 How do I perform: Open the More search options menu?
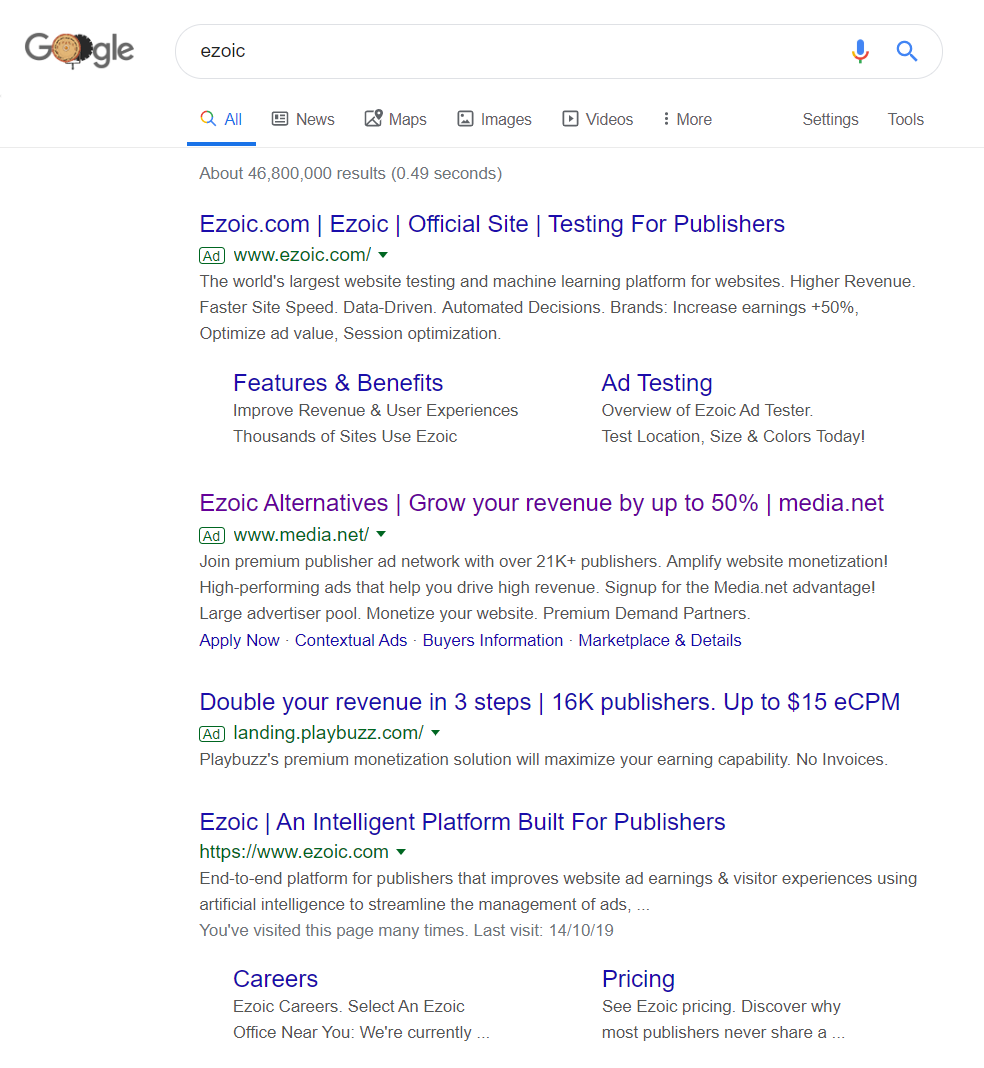coord(687,119)
